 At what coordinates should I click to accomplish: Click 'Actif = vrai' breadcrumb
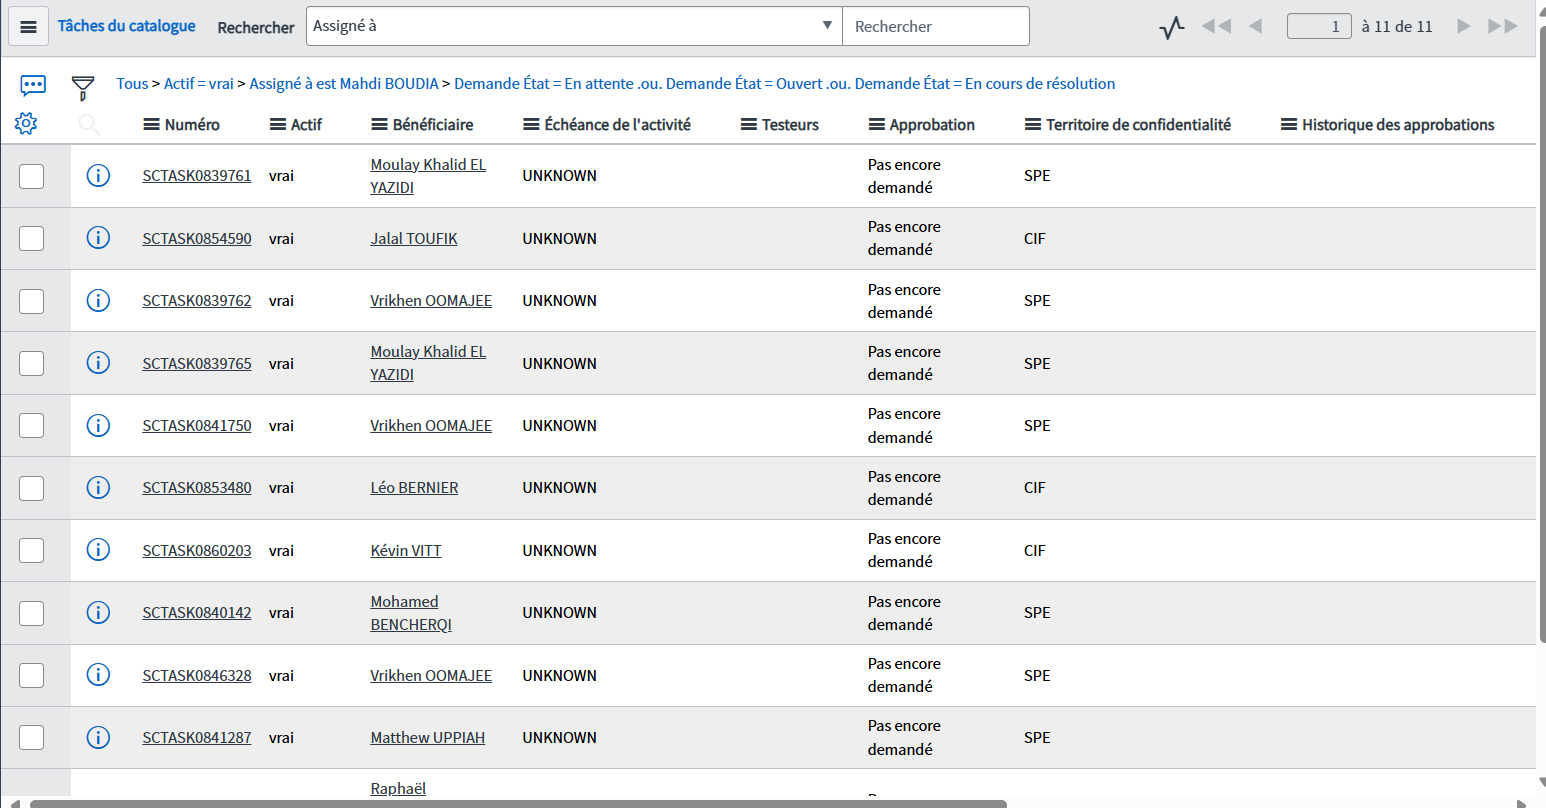pyautogui.click(x=199, y=84)
